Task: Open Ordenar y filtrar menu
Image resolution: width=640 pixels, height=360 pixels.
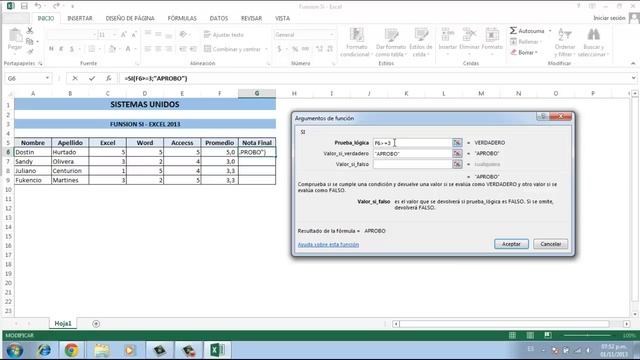Action: pos(564,42)
